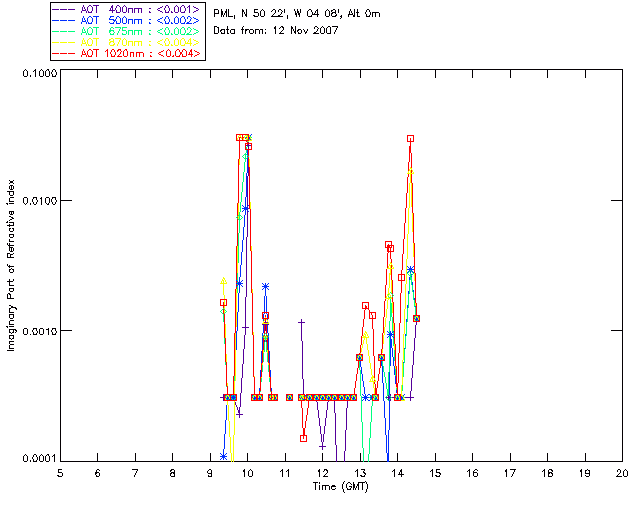Screen dimensions: 640x512
Task: Click the 'Data from: 12 Nov 2007' label
Action: [276, 31]
